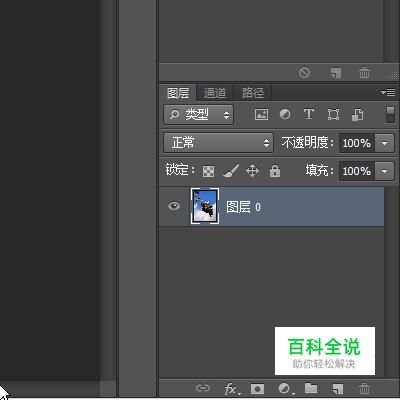Lock transparent pixels

pos(208,172)
